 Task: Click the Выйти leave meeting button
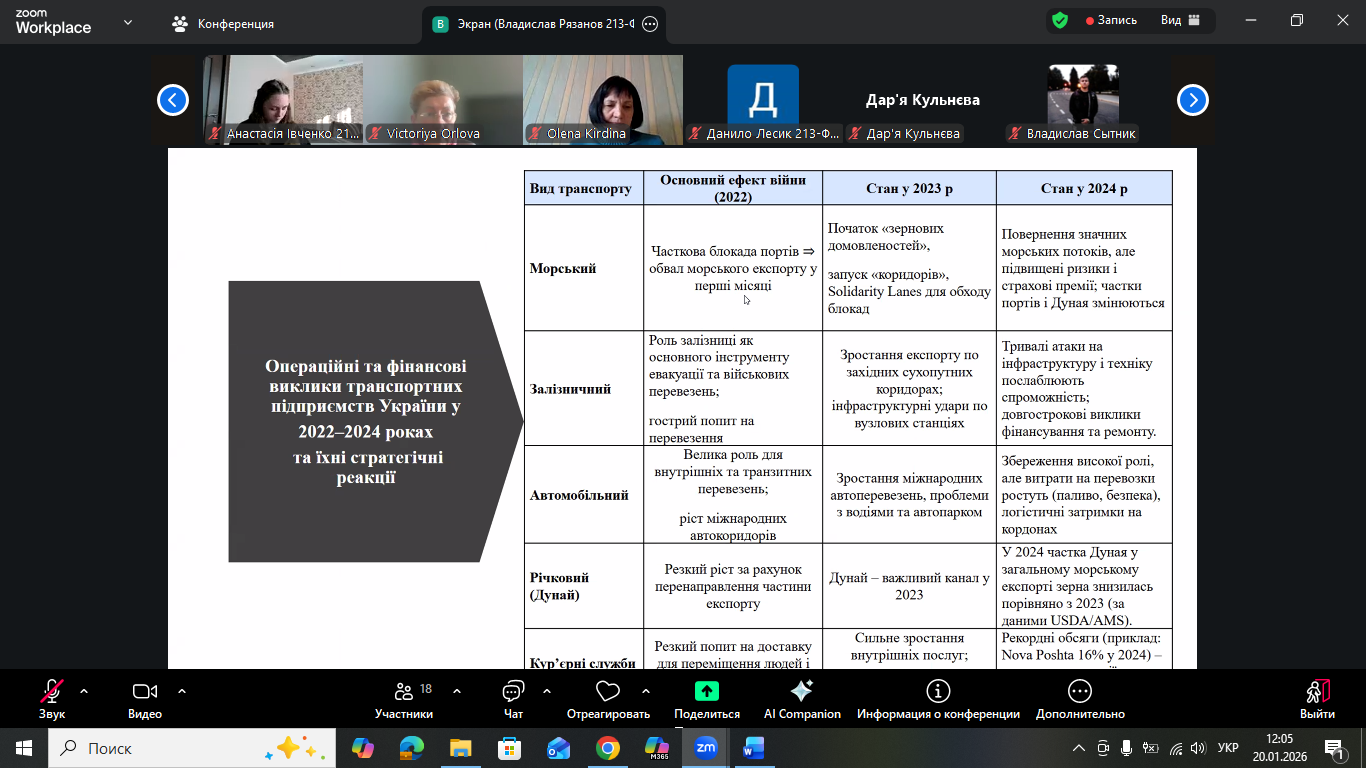click(x=1317, y=698)
